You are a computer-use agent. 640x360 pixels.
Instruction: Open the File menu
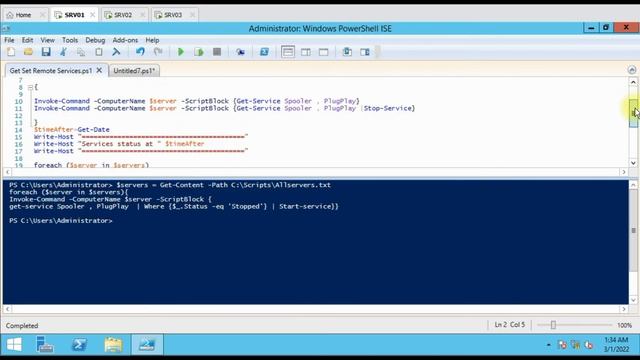pos(9,40)
